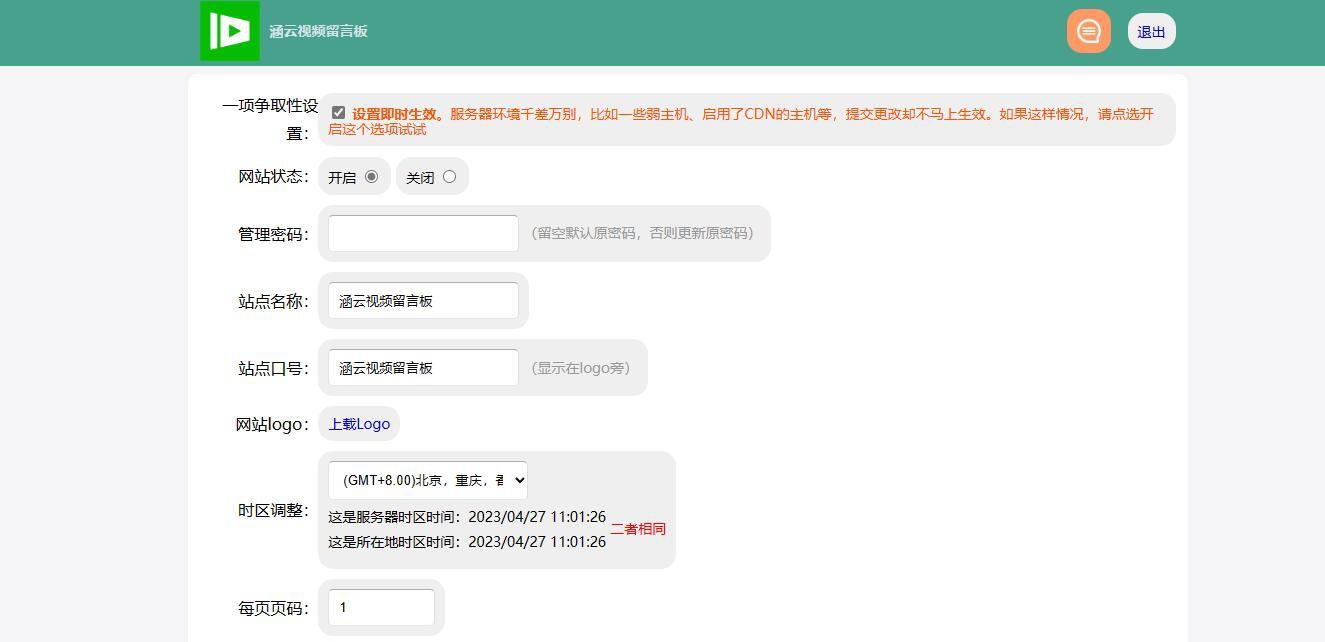
Task: Click the 留空默认原密码 hint text
Action: (x=642, y=233)
